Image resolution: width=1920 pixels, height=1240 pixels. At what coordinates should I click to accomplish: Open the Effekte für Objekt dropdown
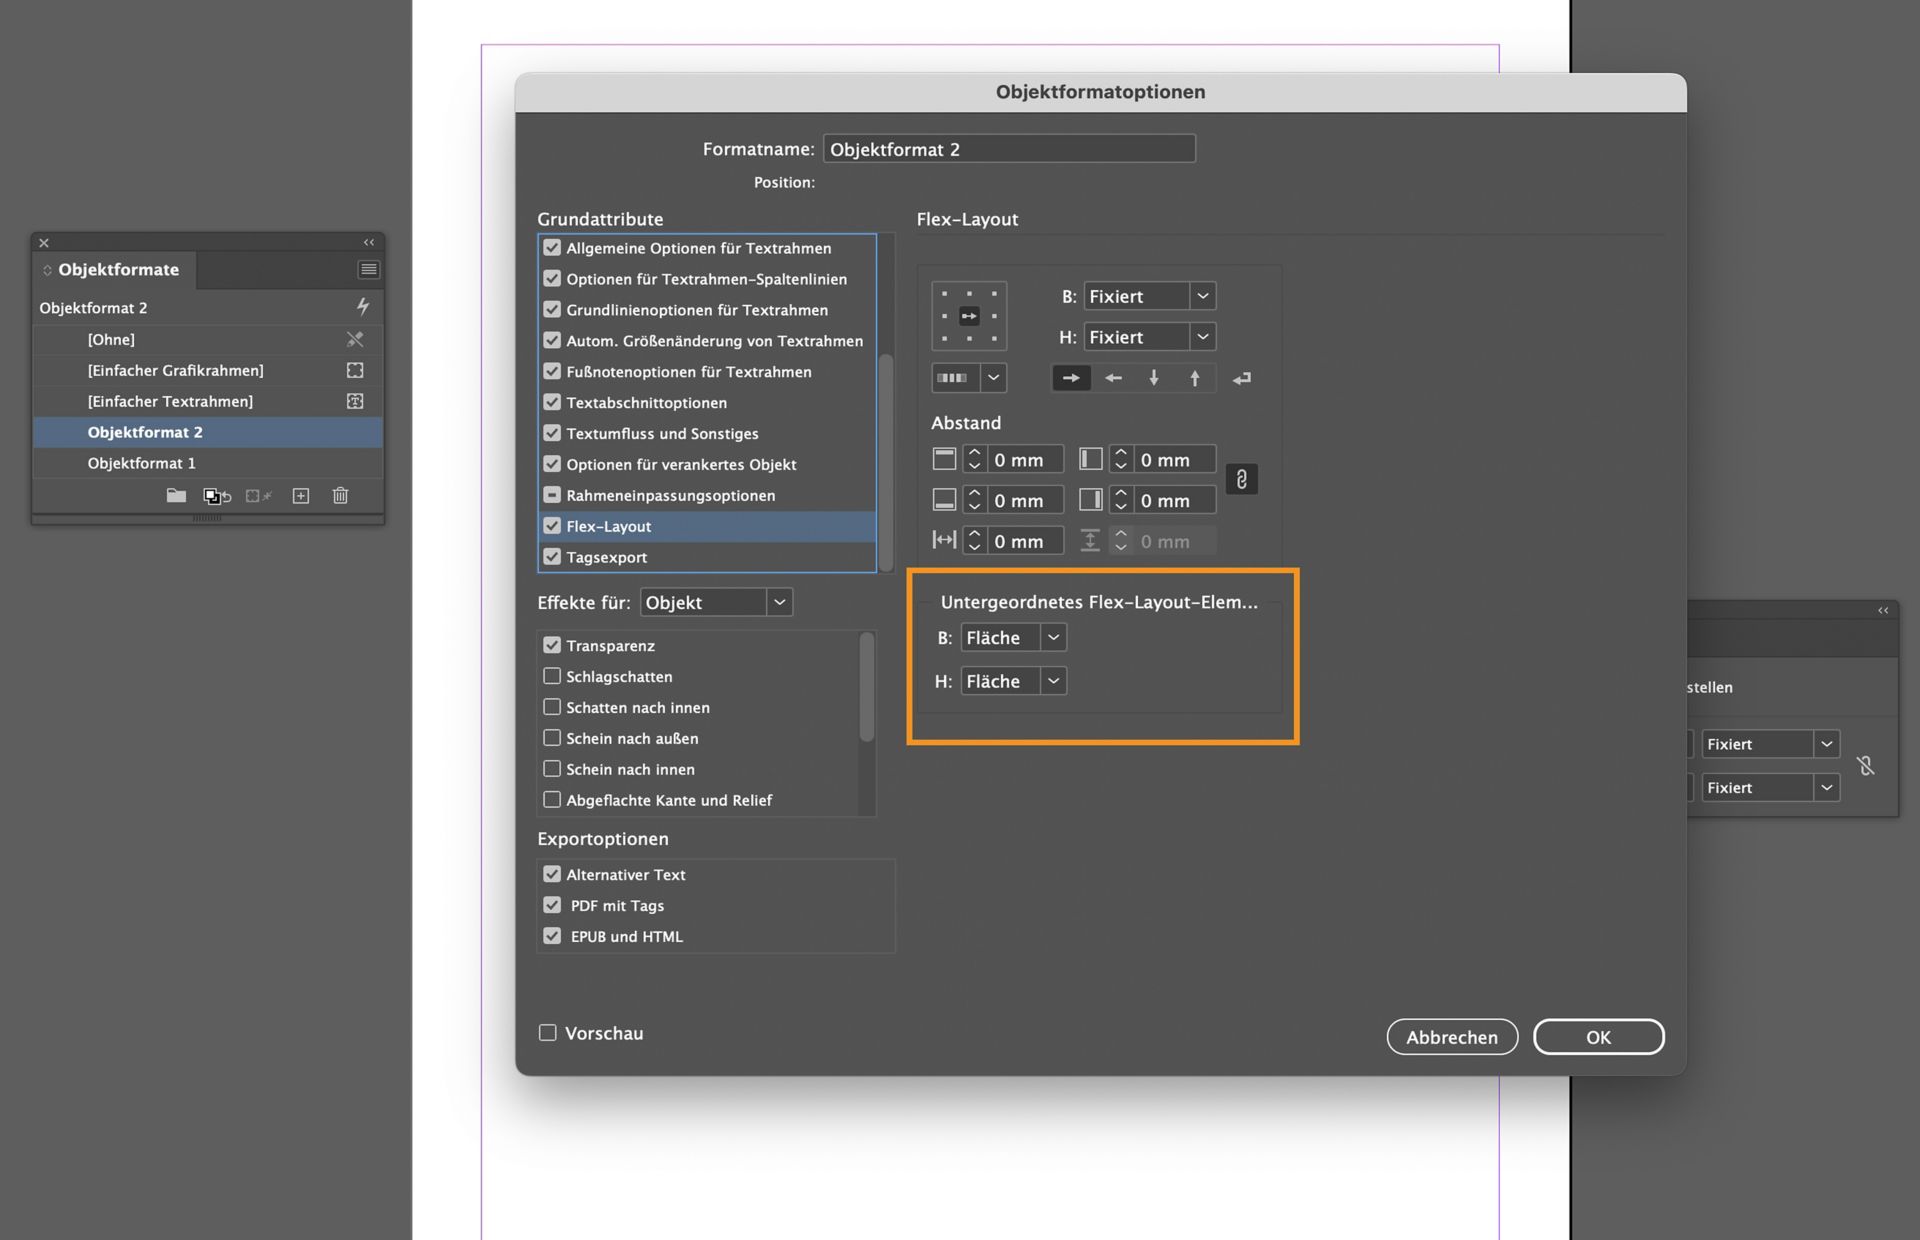point(715,602)
